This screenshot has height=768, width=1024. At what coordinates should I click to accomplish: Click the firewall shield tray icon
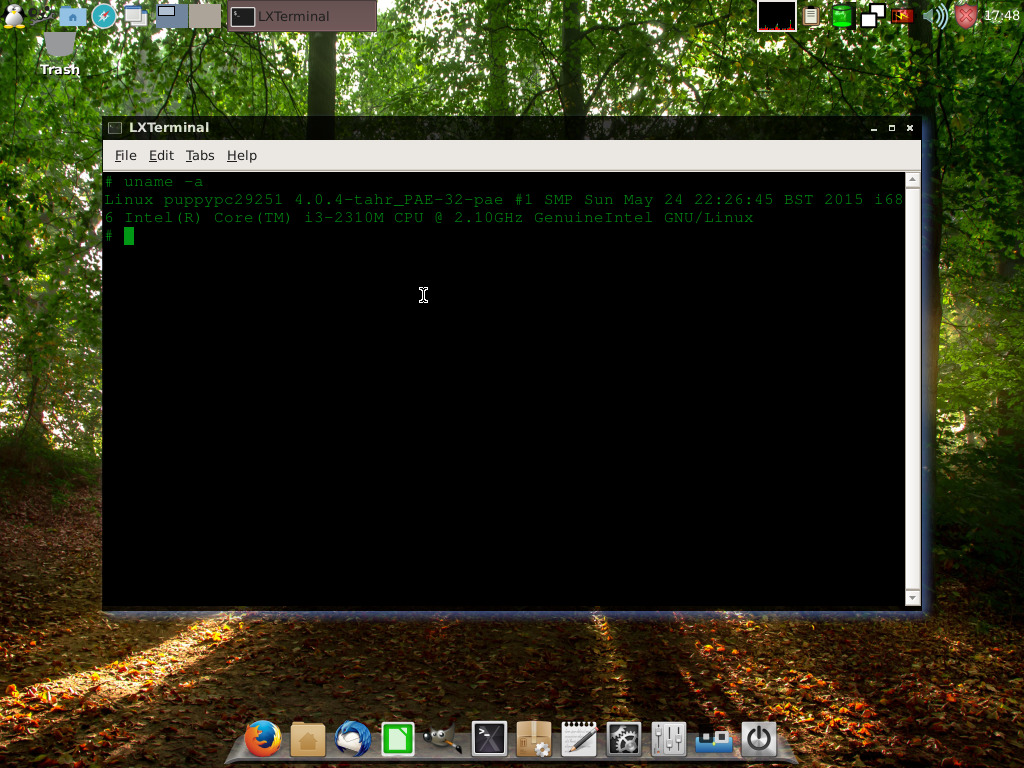965,16
